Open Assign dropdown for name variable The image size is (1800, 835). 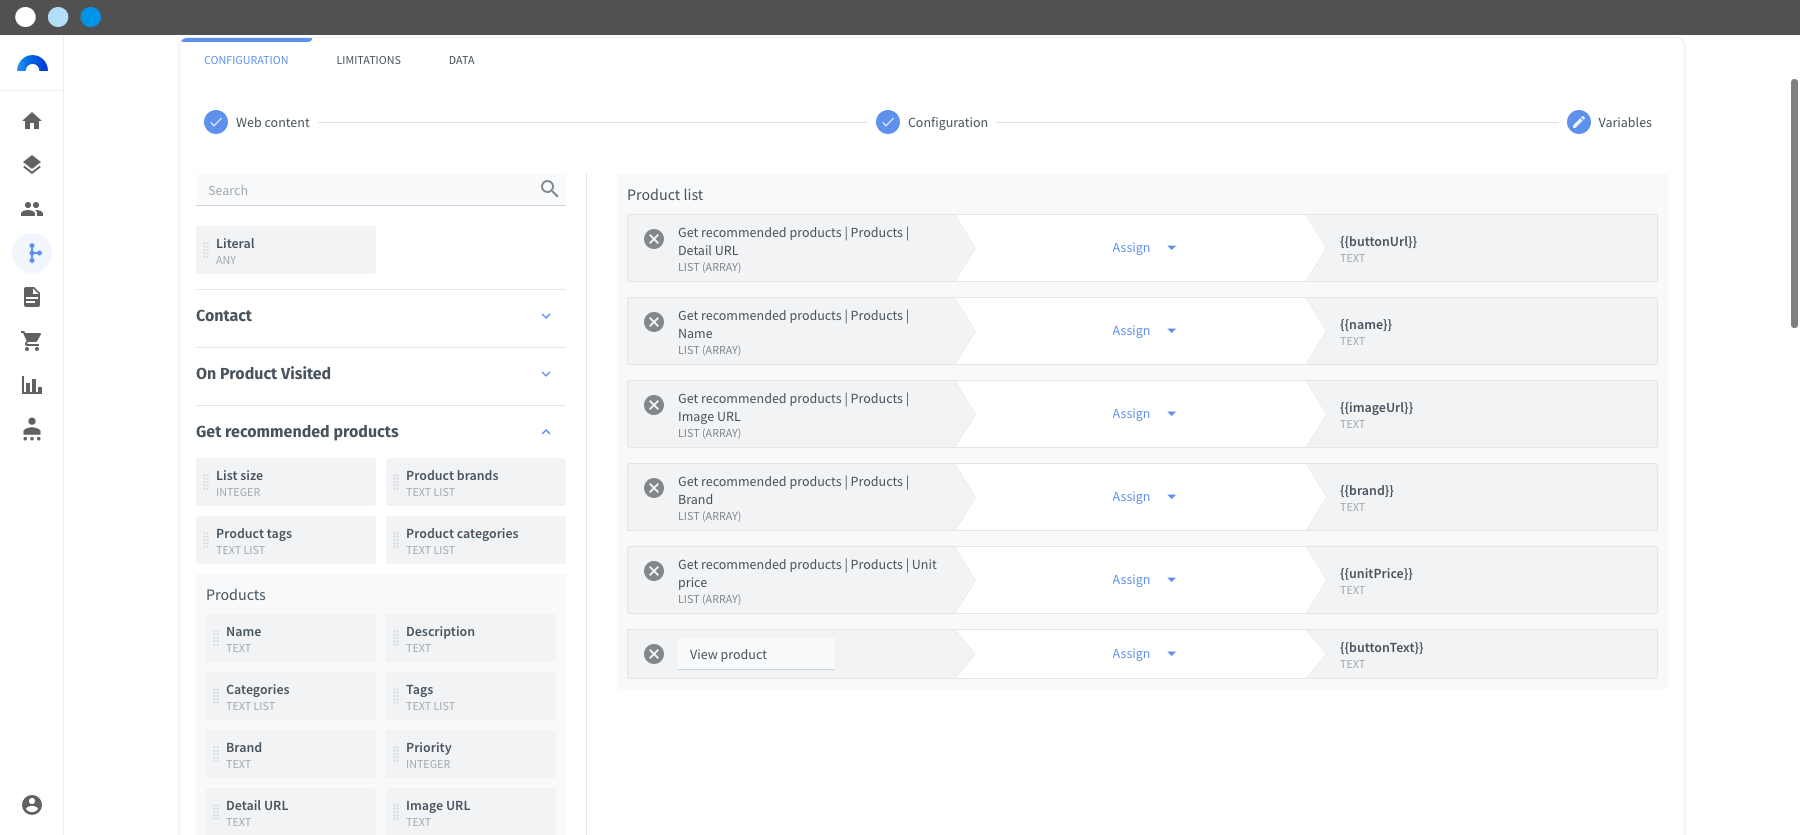click(x=1143, y=331)
